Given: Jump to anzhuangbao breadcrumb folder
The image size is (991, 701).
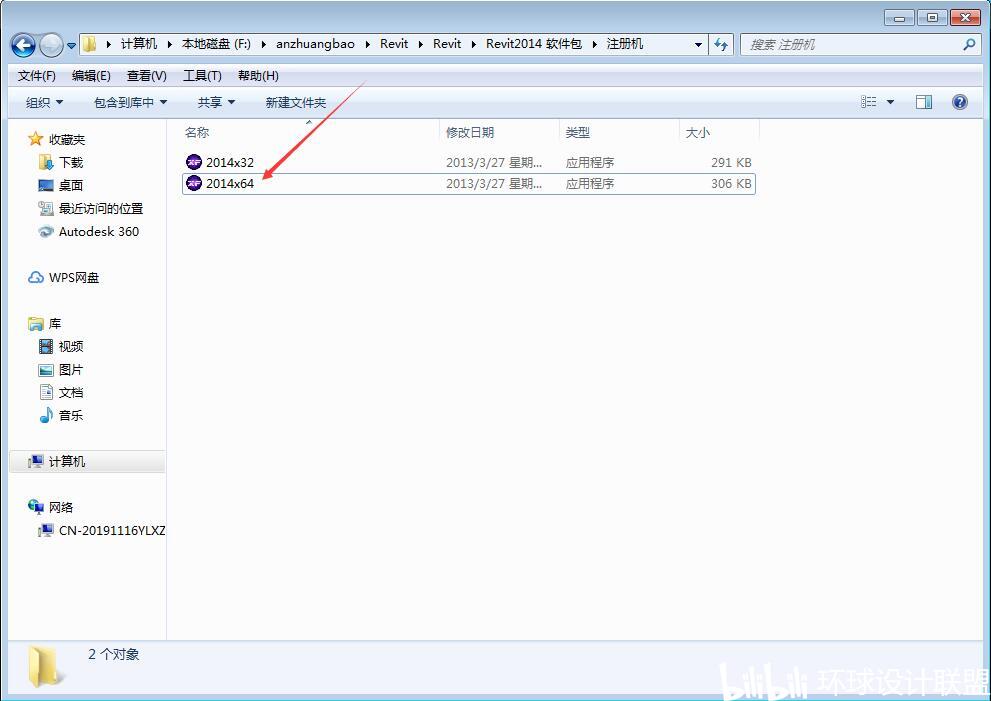Looking at the screenshot, I should 315,44.
